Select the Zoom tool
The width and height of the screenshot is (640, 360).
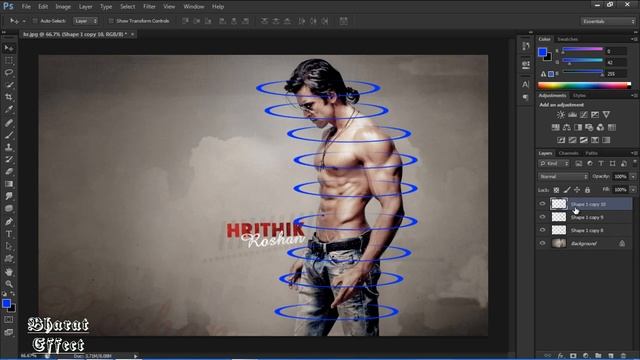point(9,284)
